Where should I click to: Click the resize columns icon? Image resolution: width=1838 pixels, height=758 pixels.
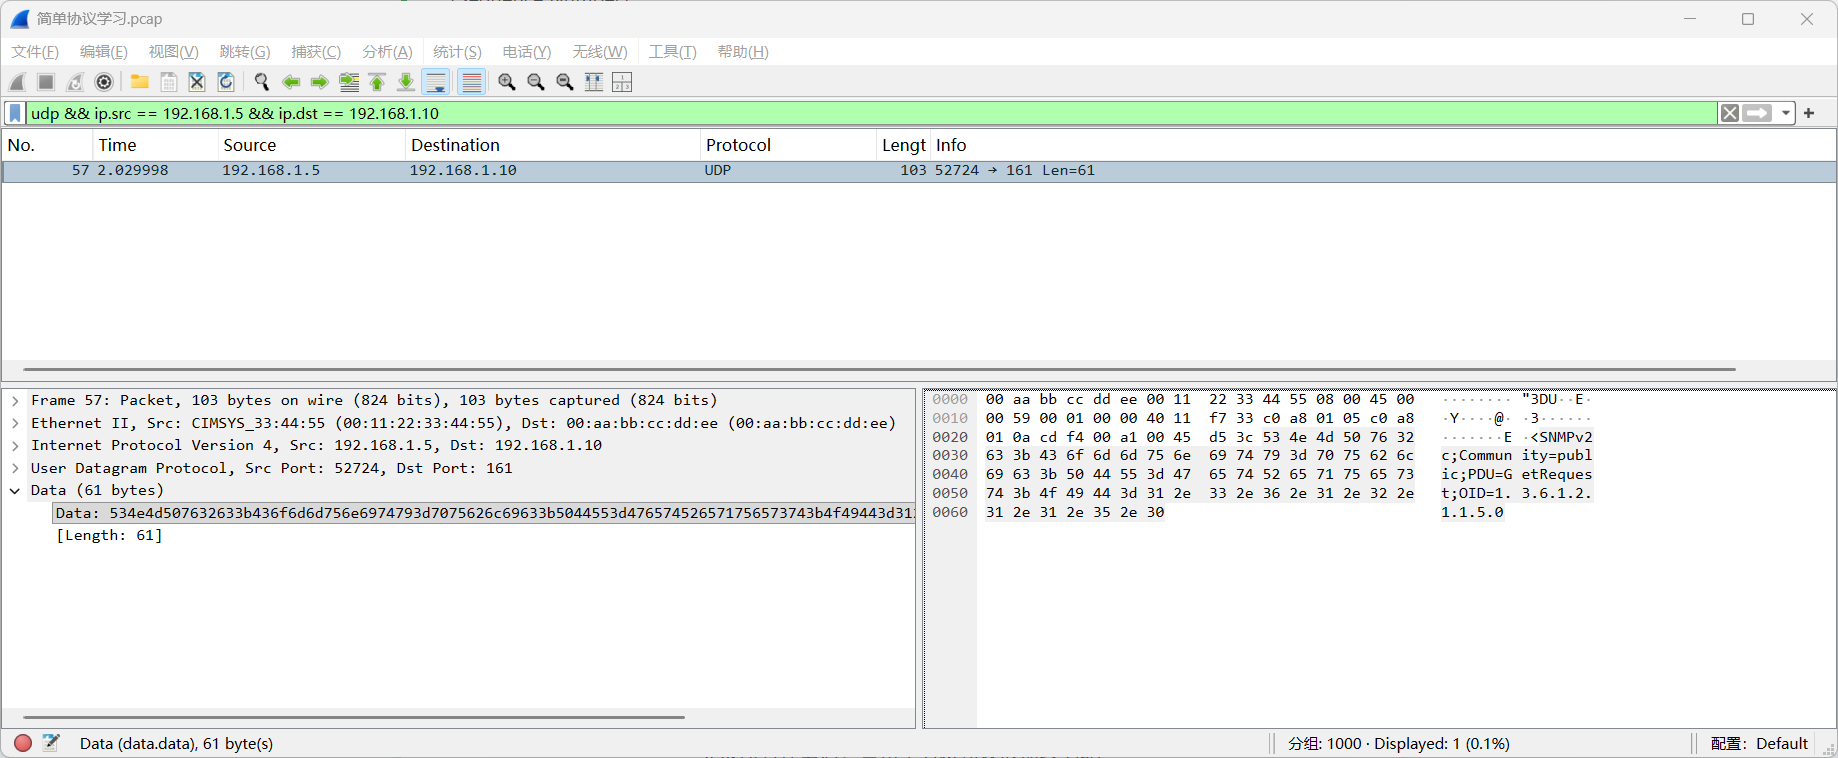click(594, 82)
